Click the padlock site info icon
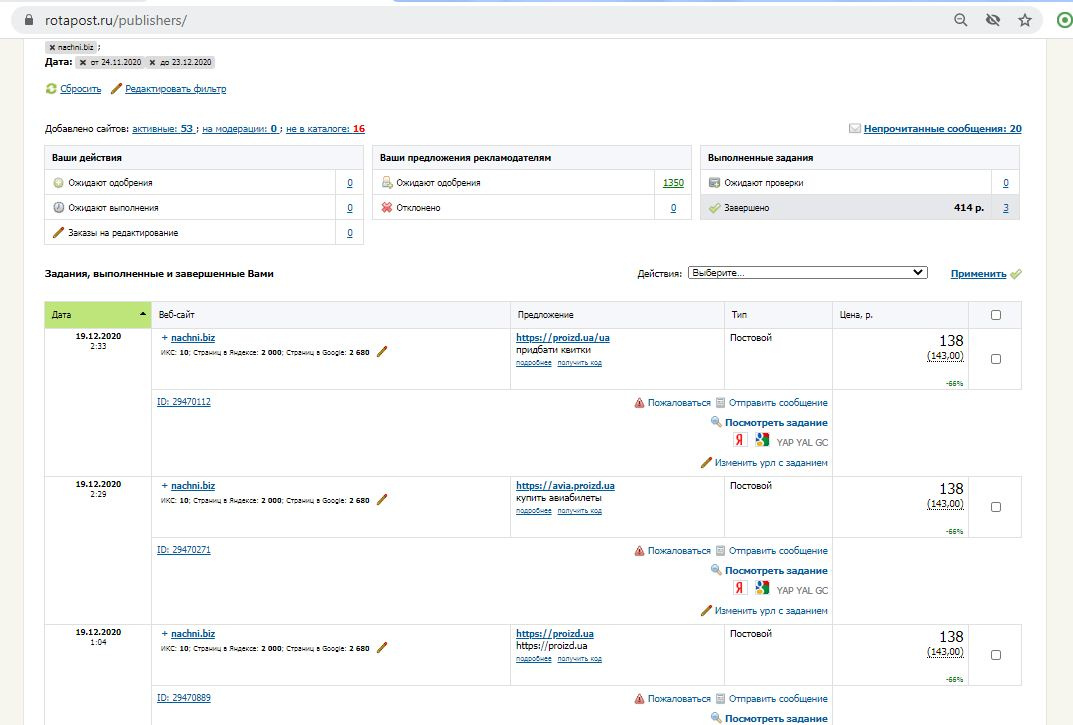This screenshot has width=1073, height=725. [x=29, y=20]
